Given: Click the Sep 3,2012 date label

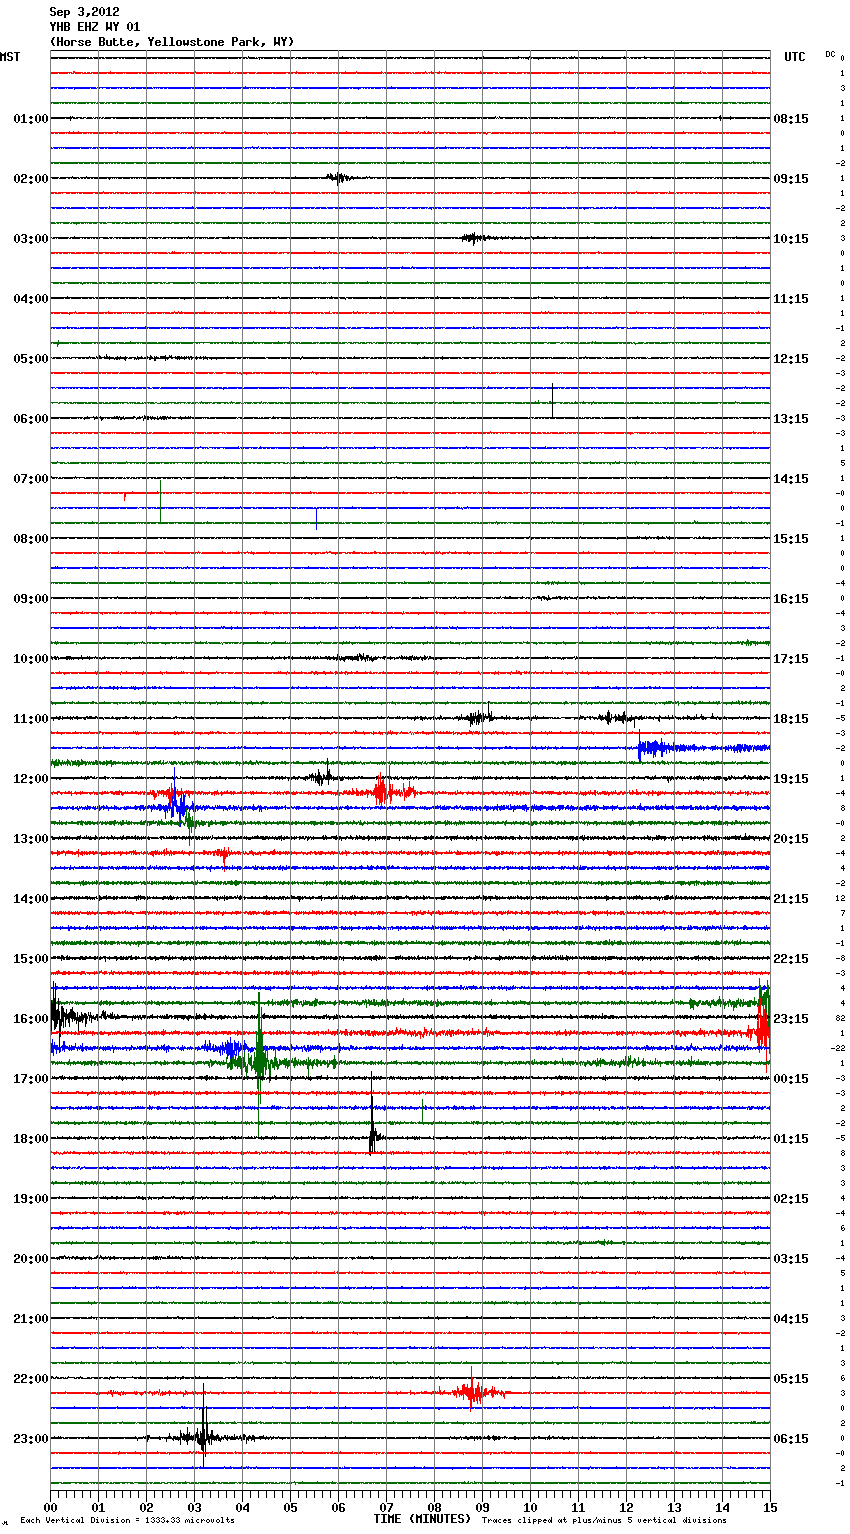Looking at the screenshot, I should click(84, 12).
